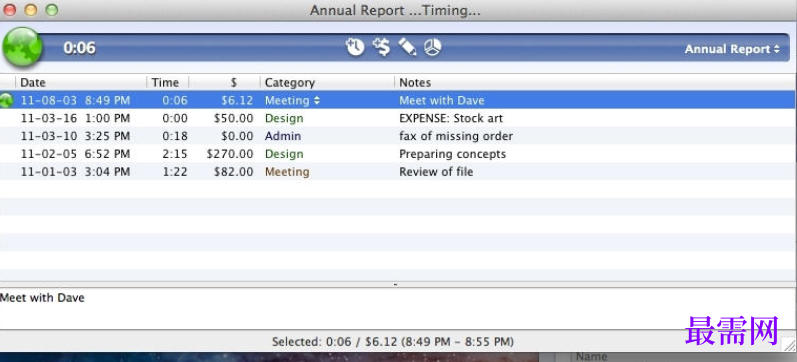Minimize the window with yellow button
This screenshot has height=362, width=797.
(30, 10)
